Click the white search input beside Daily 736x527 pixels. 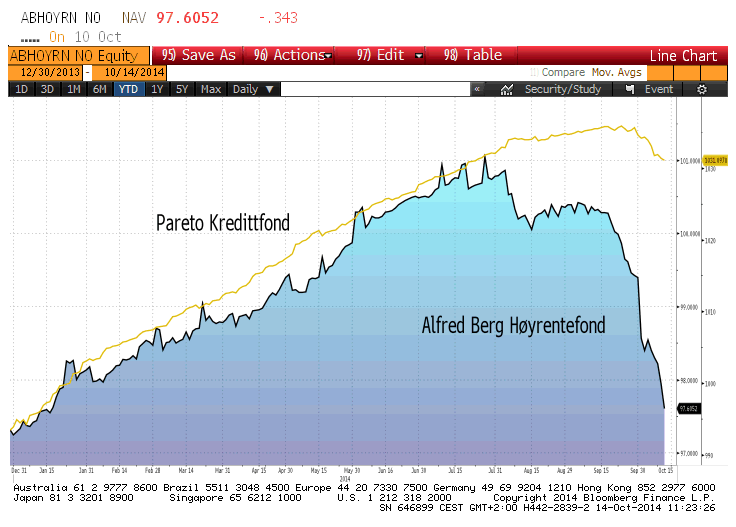click(x=376, y=89)
